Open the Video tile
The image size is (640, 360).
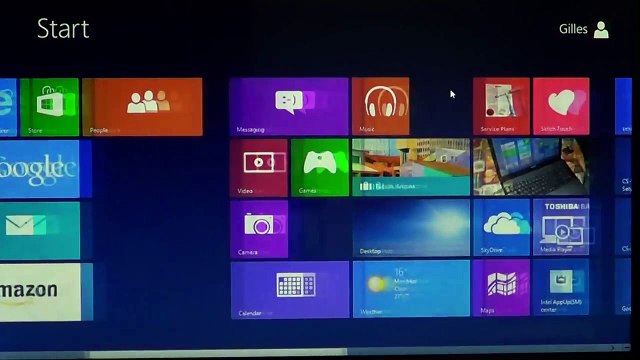[259, 168]
